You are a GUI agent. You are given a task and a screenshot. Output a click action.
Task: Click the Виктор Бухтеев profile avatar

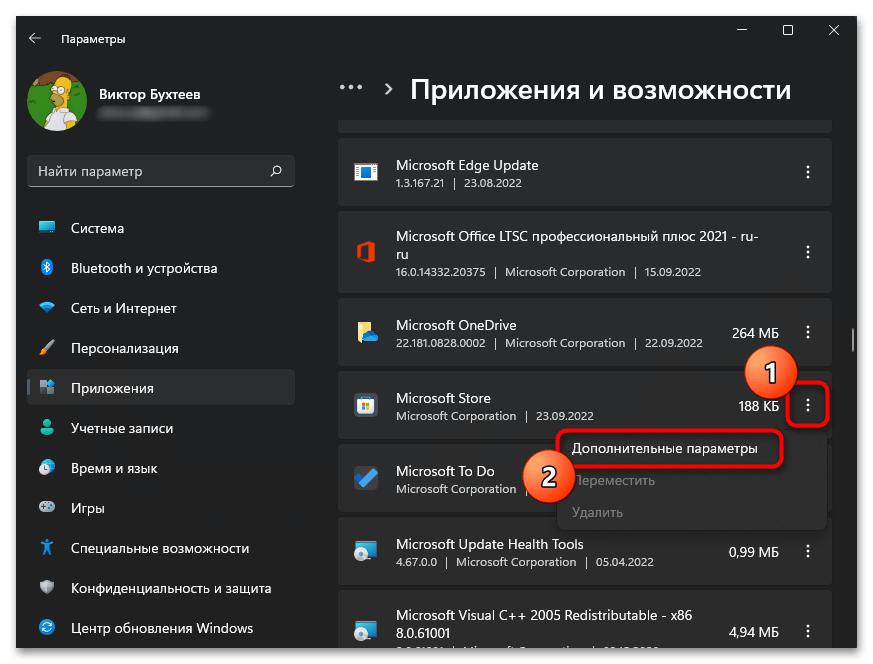(x=58, y=102)
